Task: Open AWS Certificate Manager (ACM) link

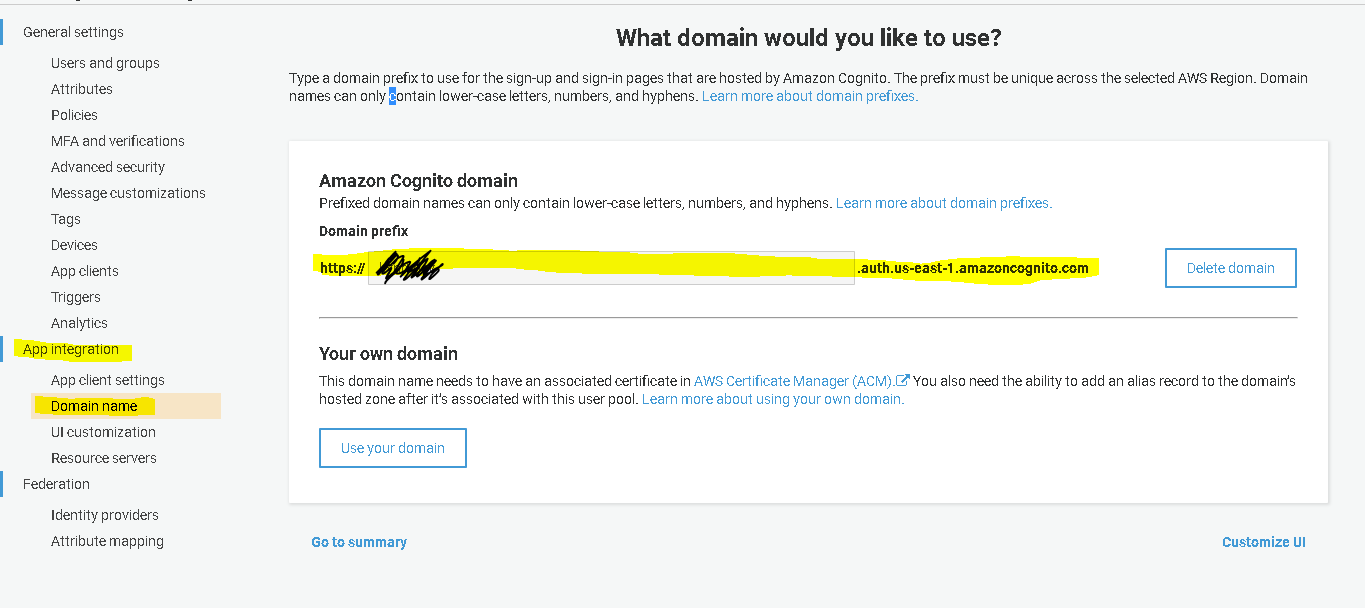Action: (x=794, y=381)
